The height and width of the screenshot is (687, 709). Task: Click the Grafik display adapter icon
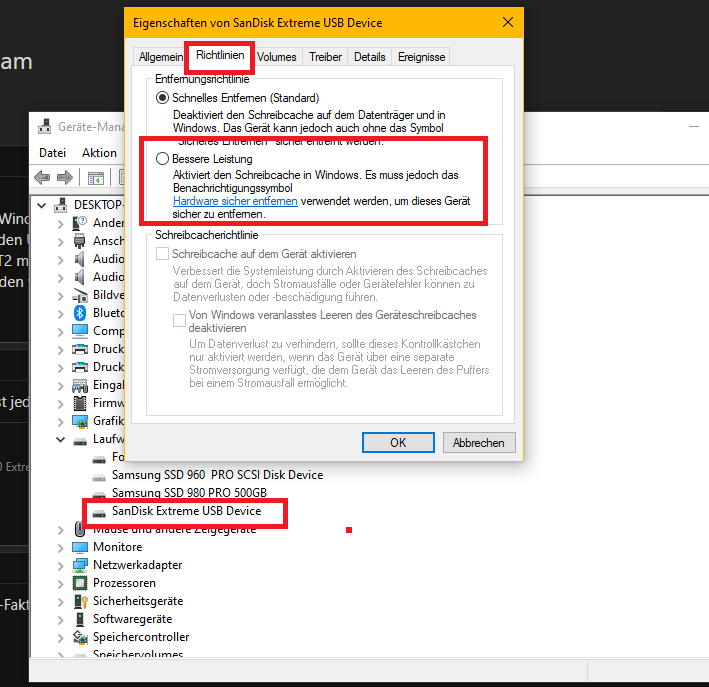pos(80,421)
